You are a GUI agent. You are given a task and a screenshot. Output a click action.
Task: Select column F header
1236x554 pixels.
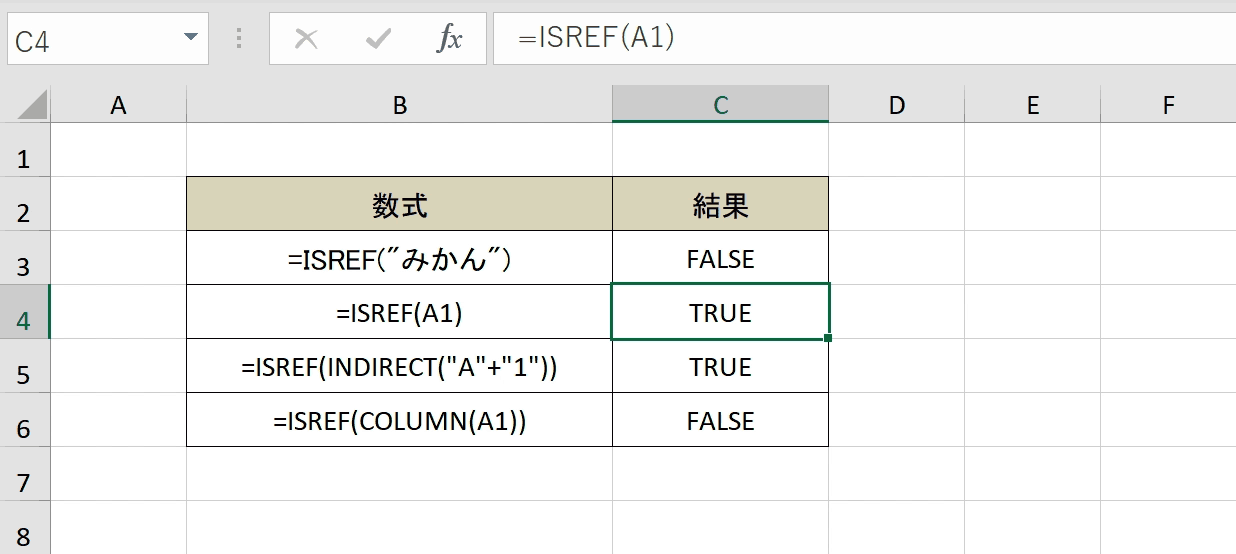click(1168, 104)
